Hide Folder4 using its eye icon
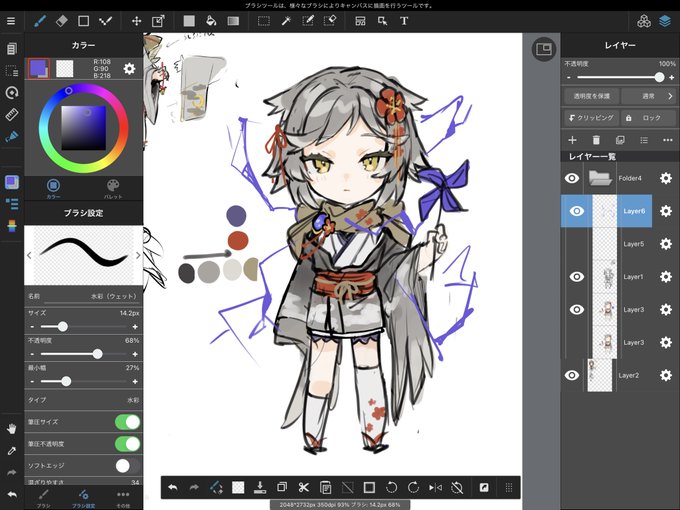 572,178
